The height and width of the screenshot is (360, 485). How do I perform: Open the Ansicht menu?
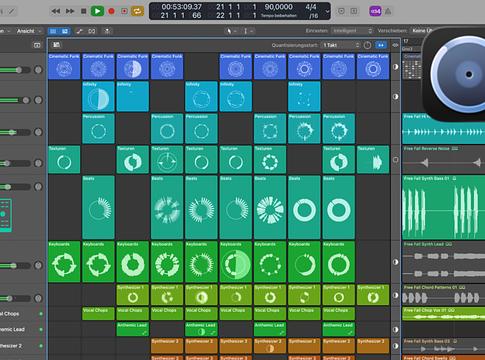tap(29, 31)
